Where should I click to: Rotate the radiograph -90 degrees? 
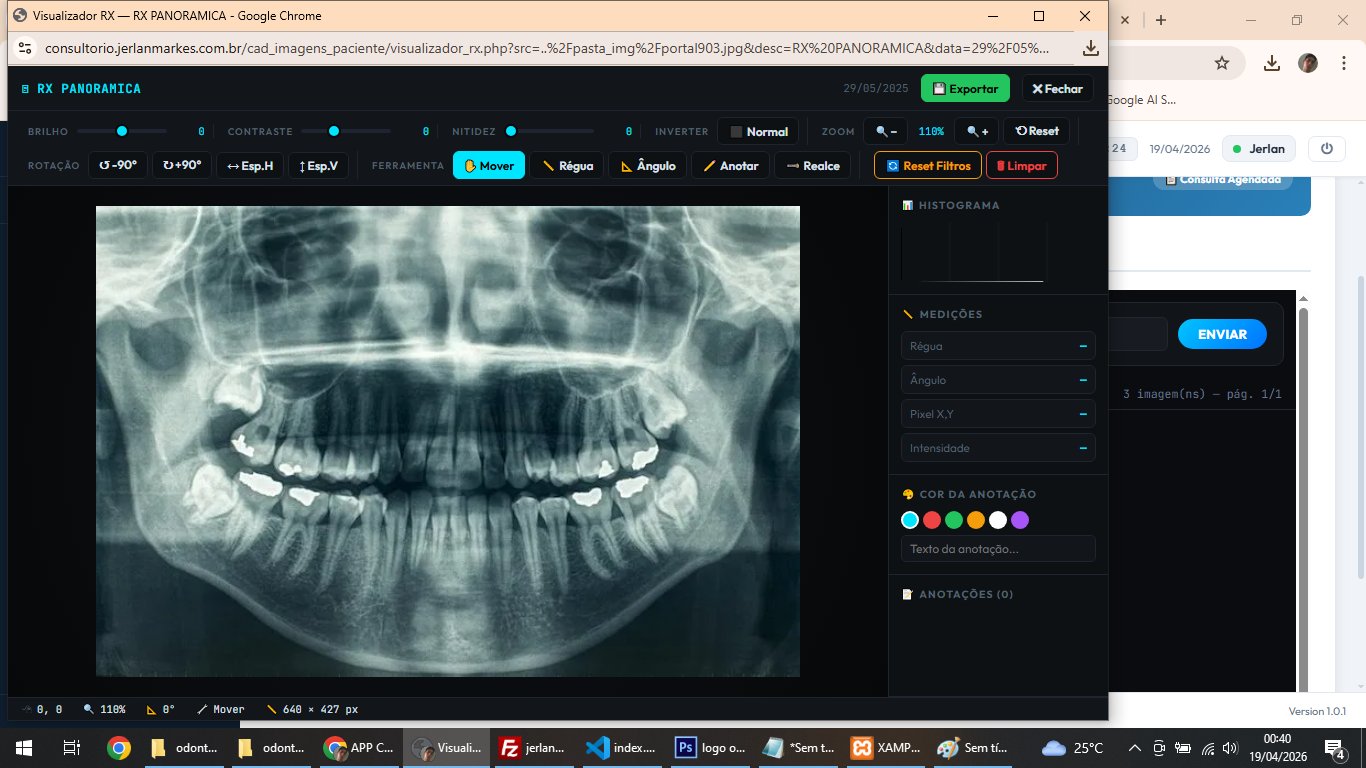pyautogui.click(x=118, y=165)
